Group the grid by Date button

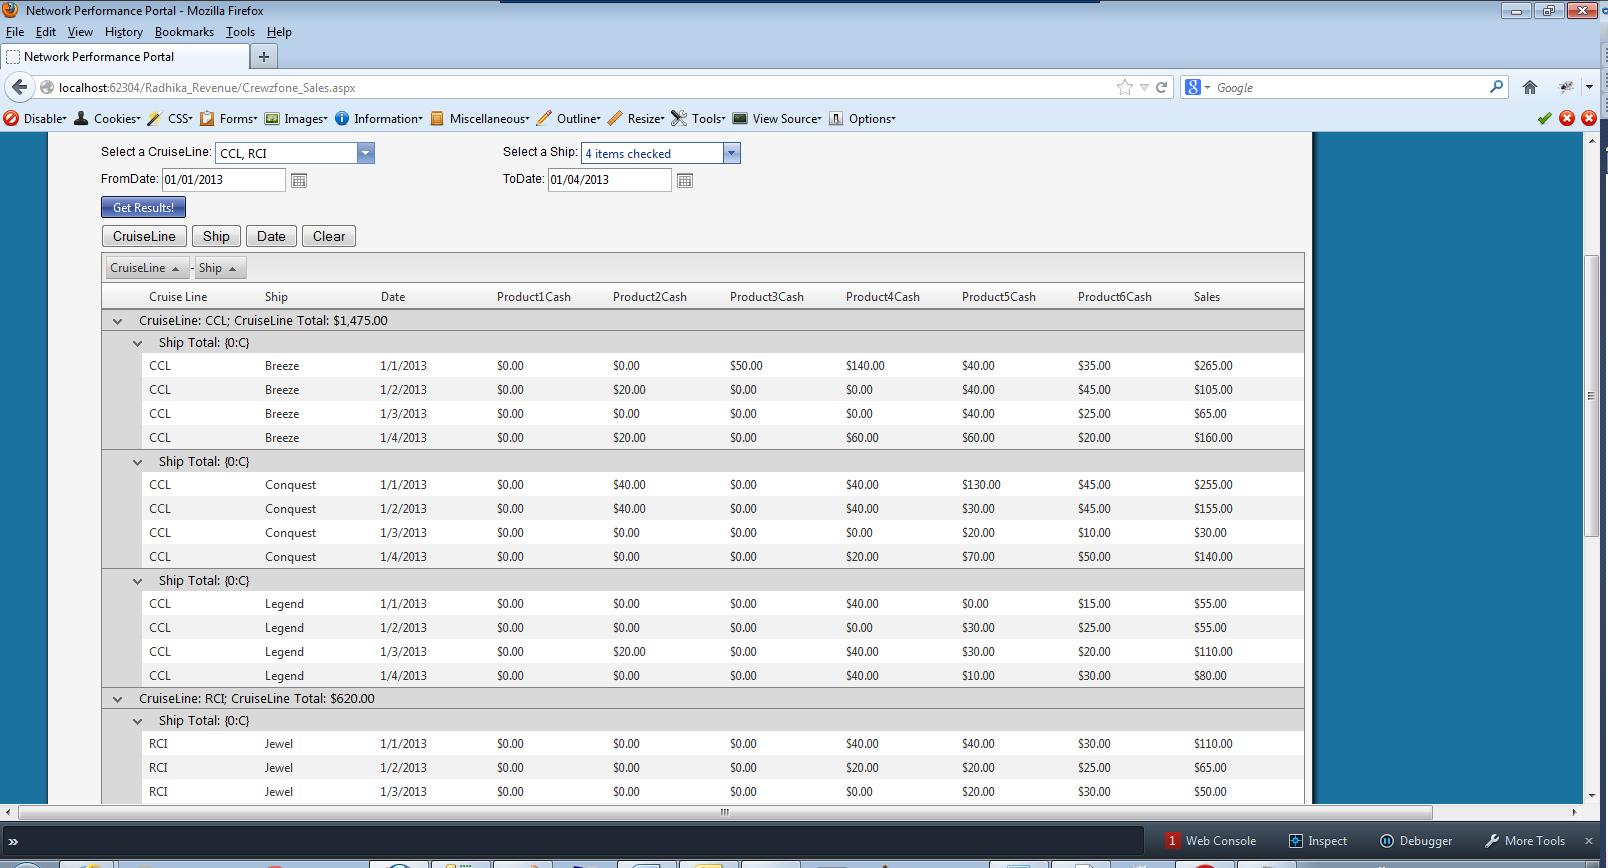click(x=271, y=236)
